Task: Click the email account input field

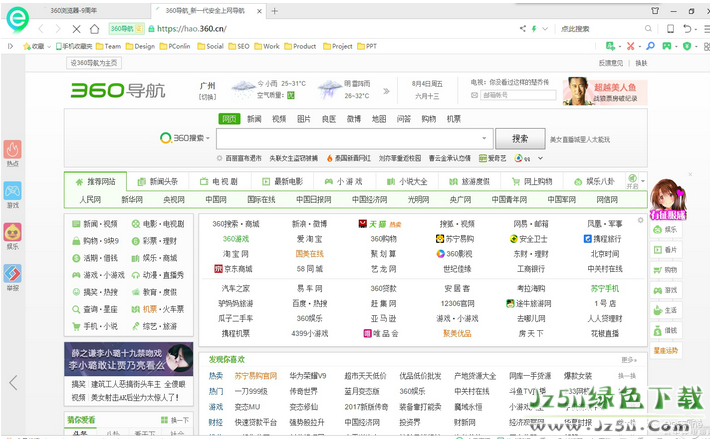Action: (518, 95)
